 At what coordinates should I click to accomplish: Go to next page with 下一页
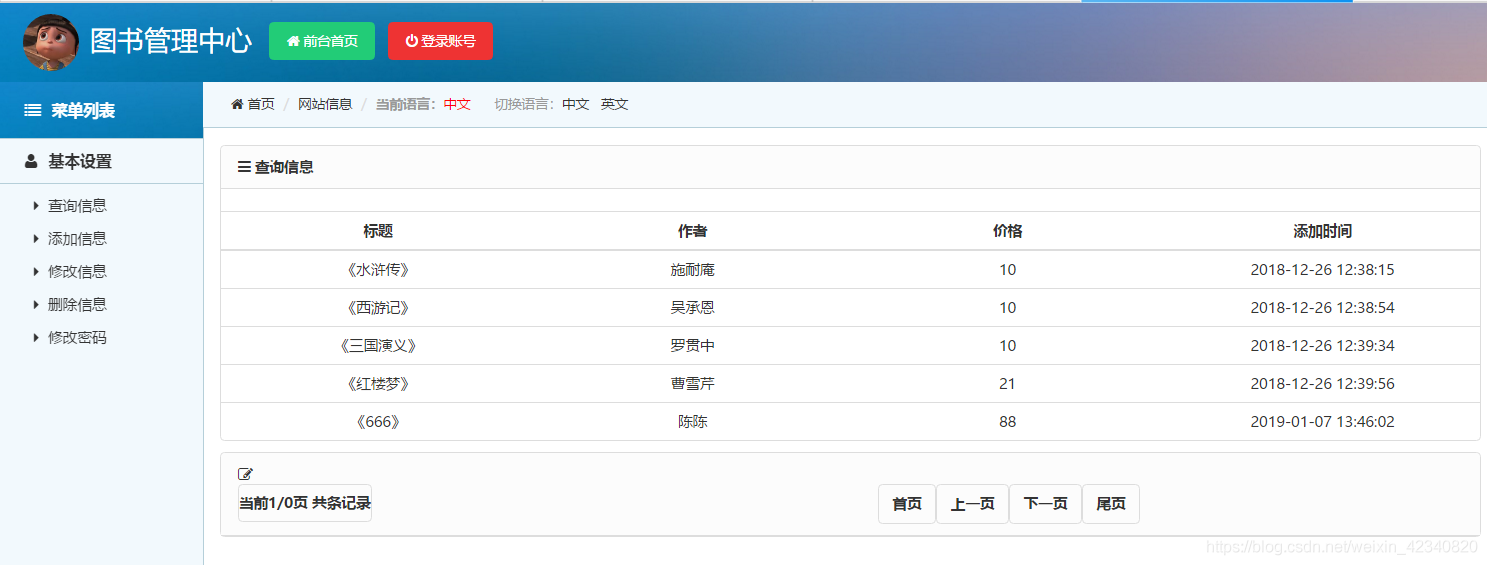point(1045,504)
